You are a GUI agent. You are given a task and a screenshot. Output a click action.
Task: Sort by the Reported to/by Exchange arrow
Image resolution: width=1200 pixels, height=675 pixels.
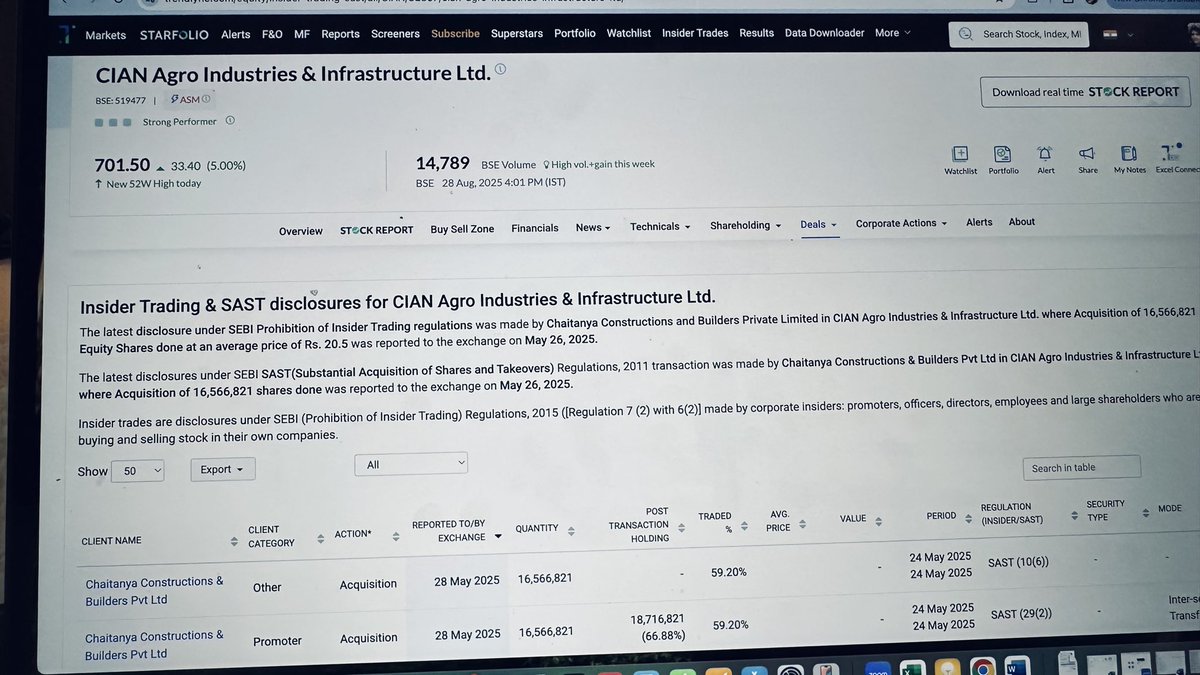[498, 537]
